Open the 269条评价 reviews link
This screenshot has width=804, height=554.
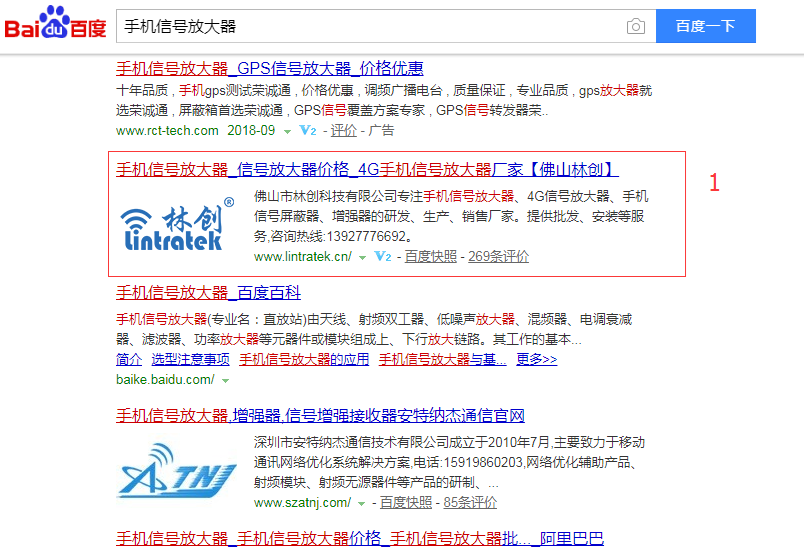pos(498,257)
